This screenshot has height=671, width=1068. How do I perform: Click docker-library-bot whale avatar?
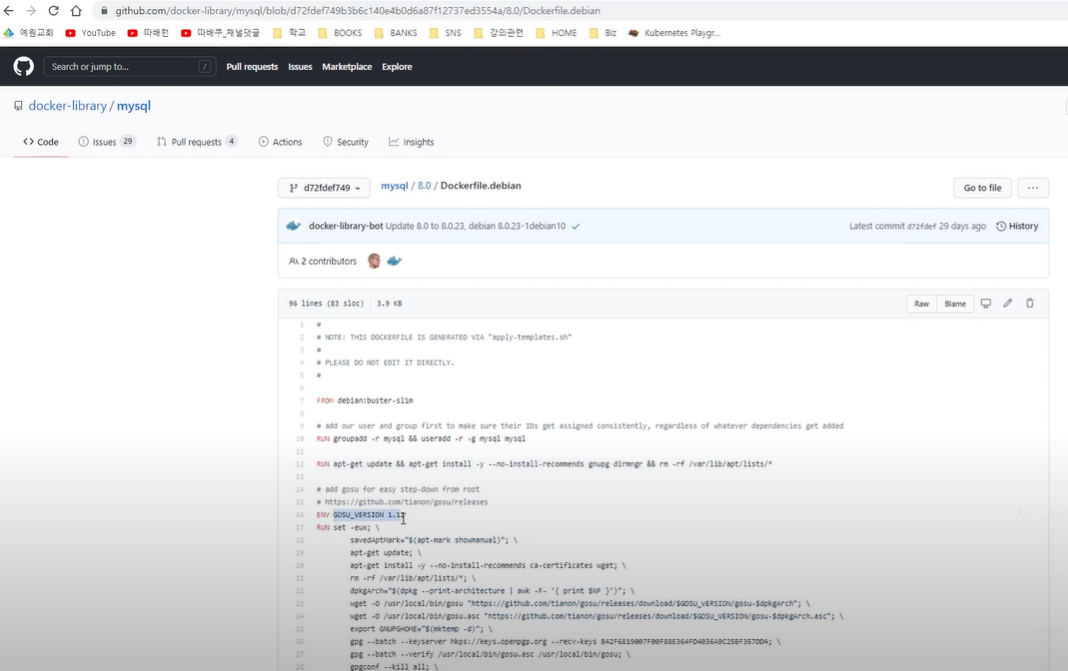coord(294,225)
